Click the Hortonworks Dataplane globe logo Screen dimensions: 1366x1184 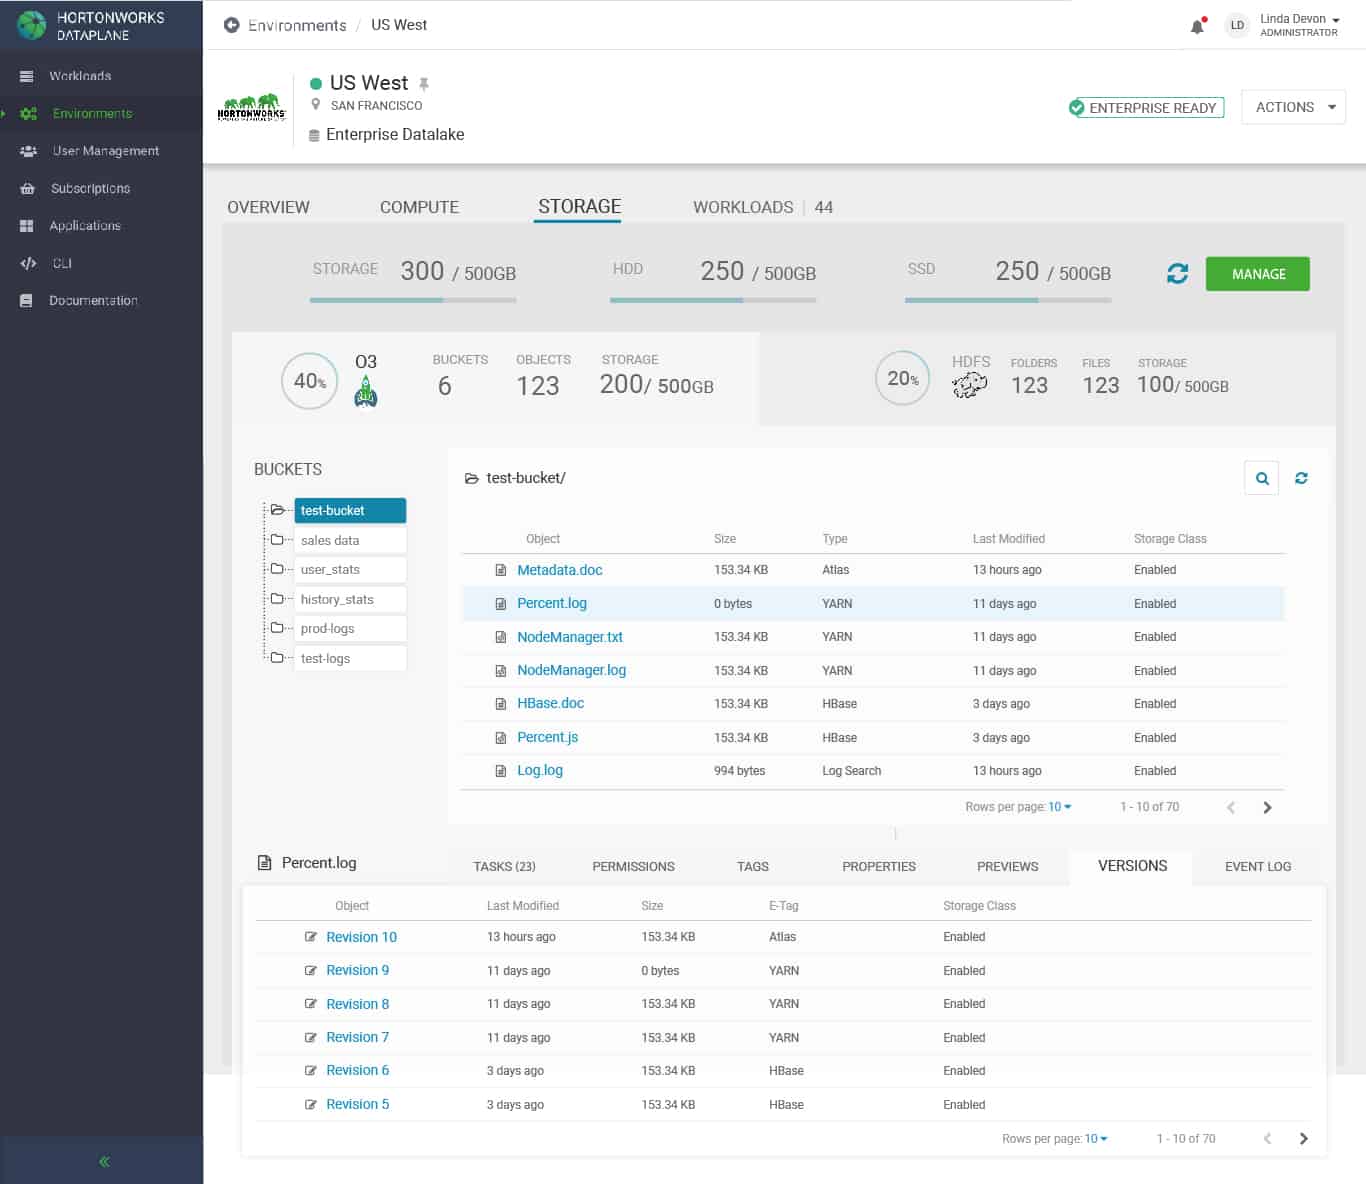click(x=31, y=25)
